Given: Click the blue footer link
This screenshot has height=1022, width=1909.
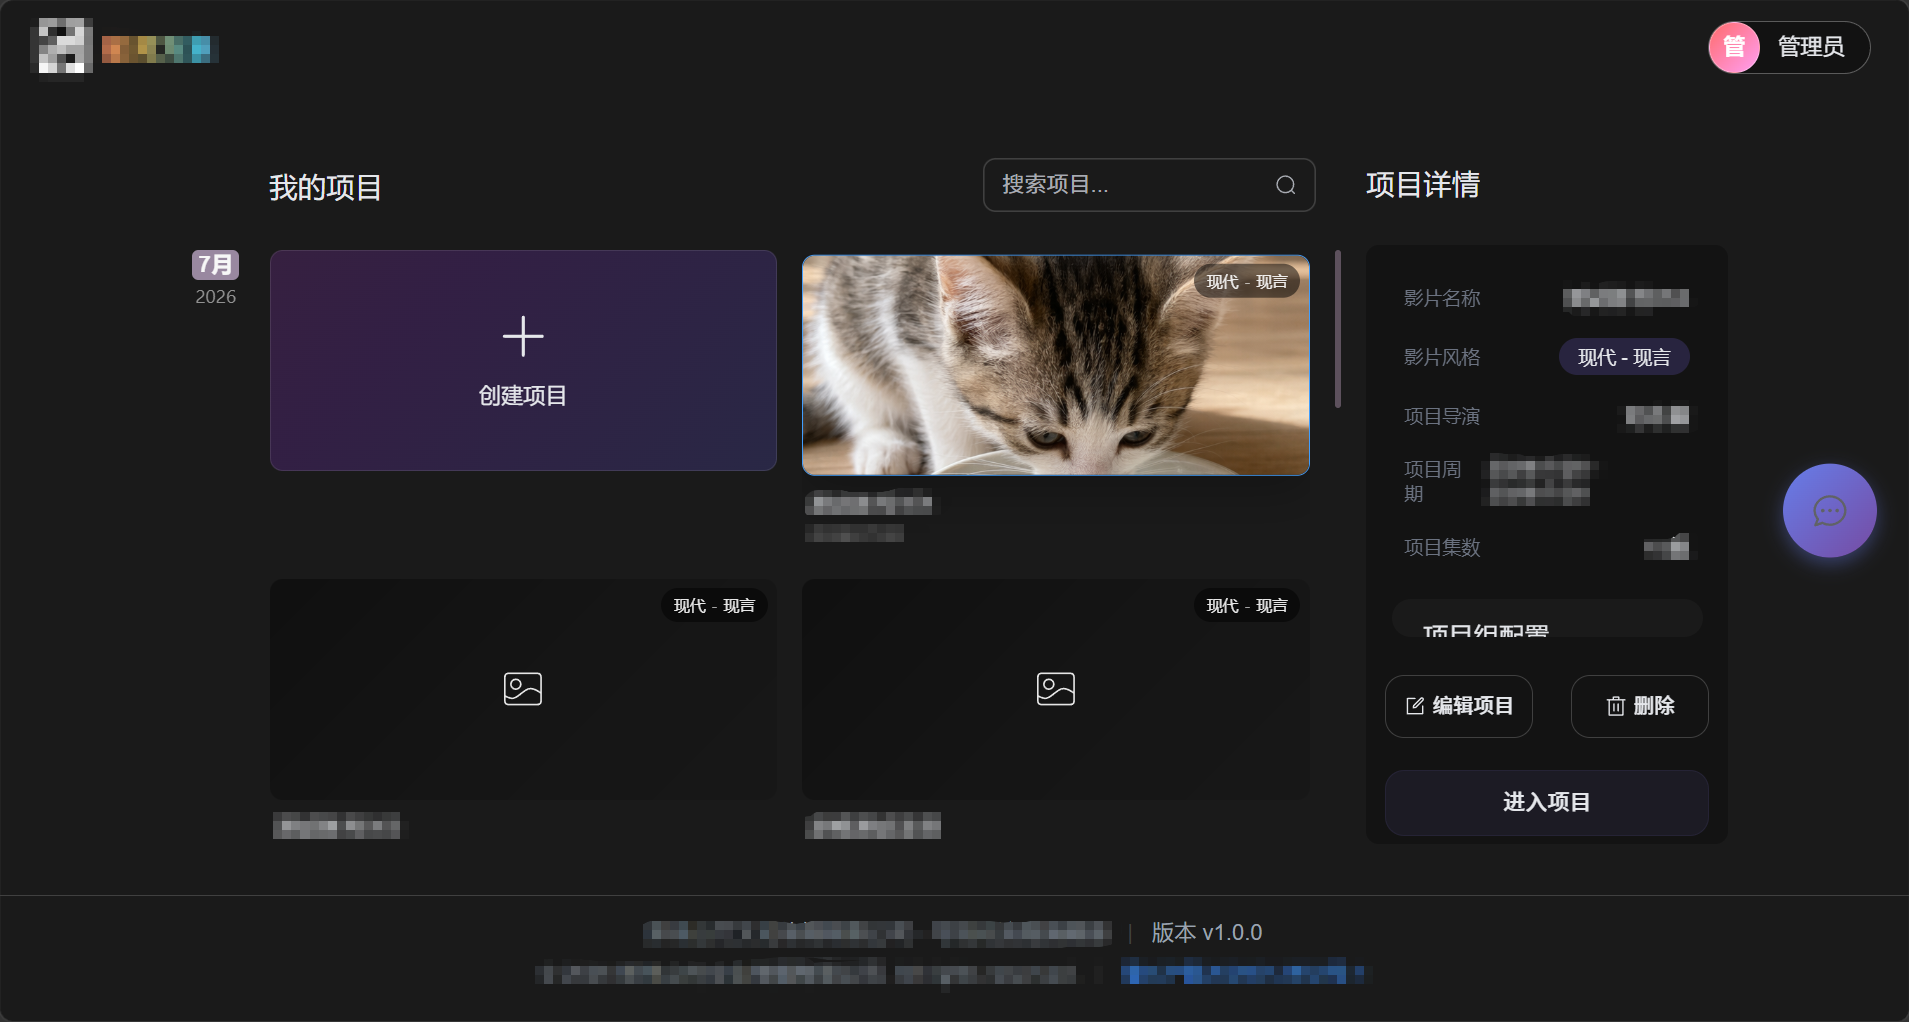Looking at the screenshot, I should (x=1243, y=971).
